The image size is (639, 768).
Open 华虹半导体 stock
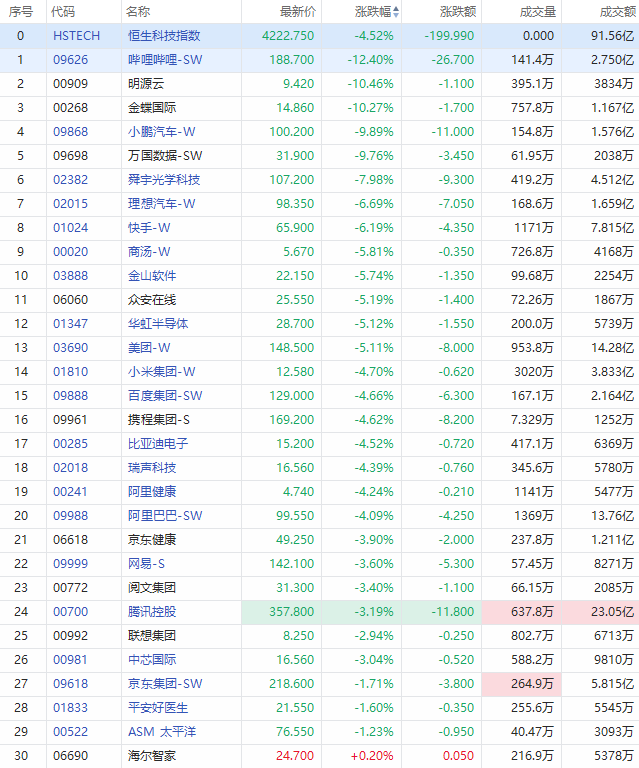158,324
